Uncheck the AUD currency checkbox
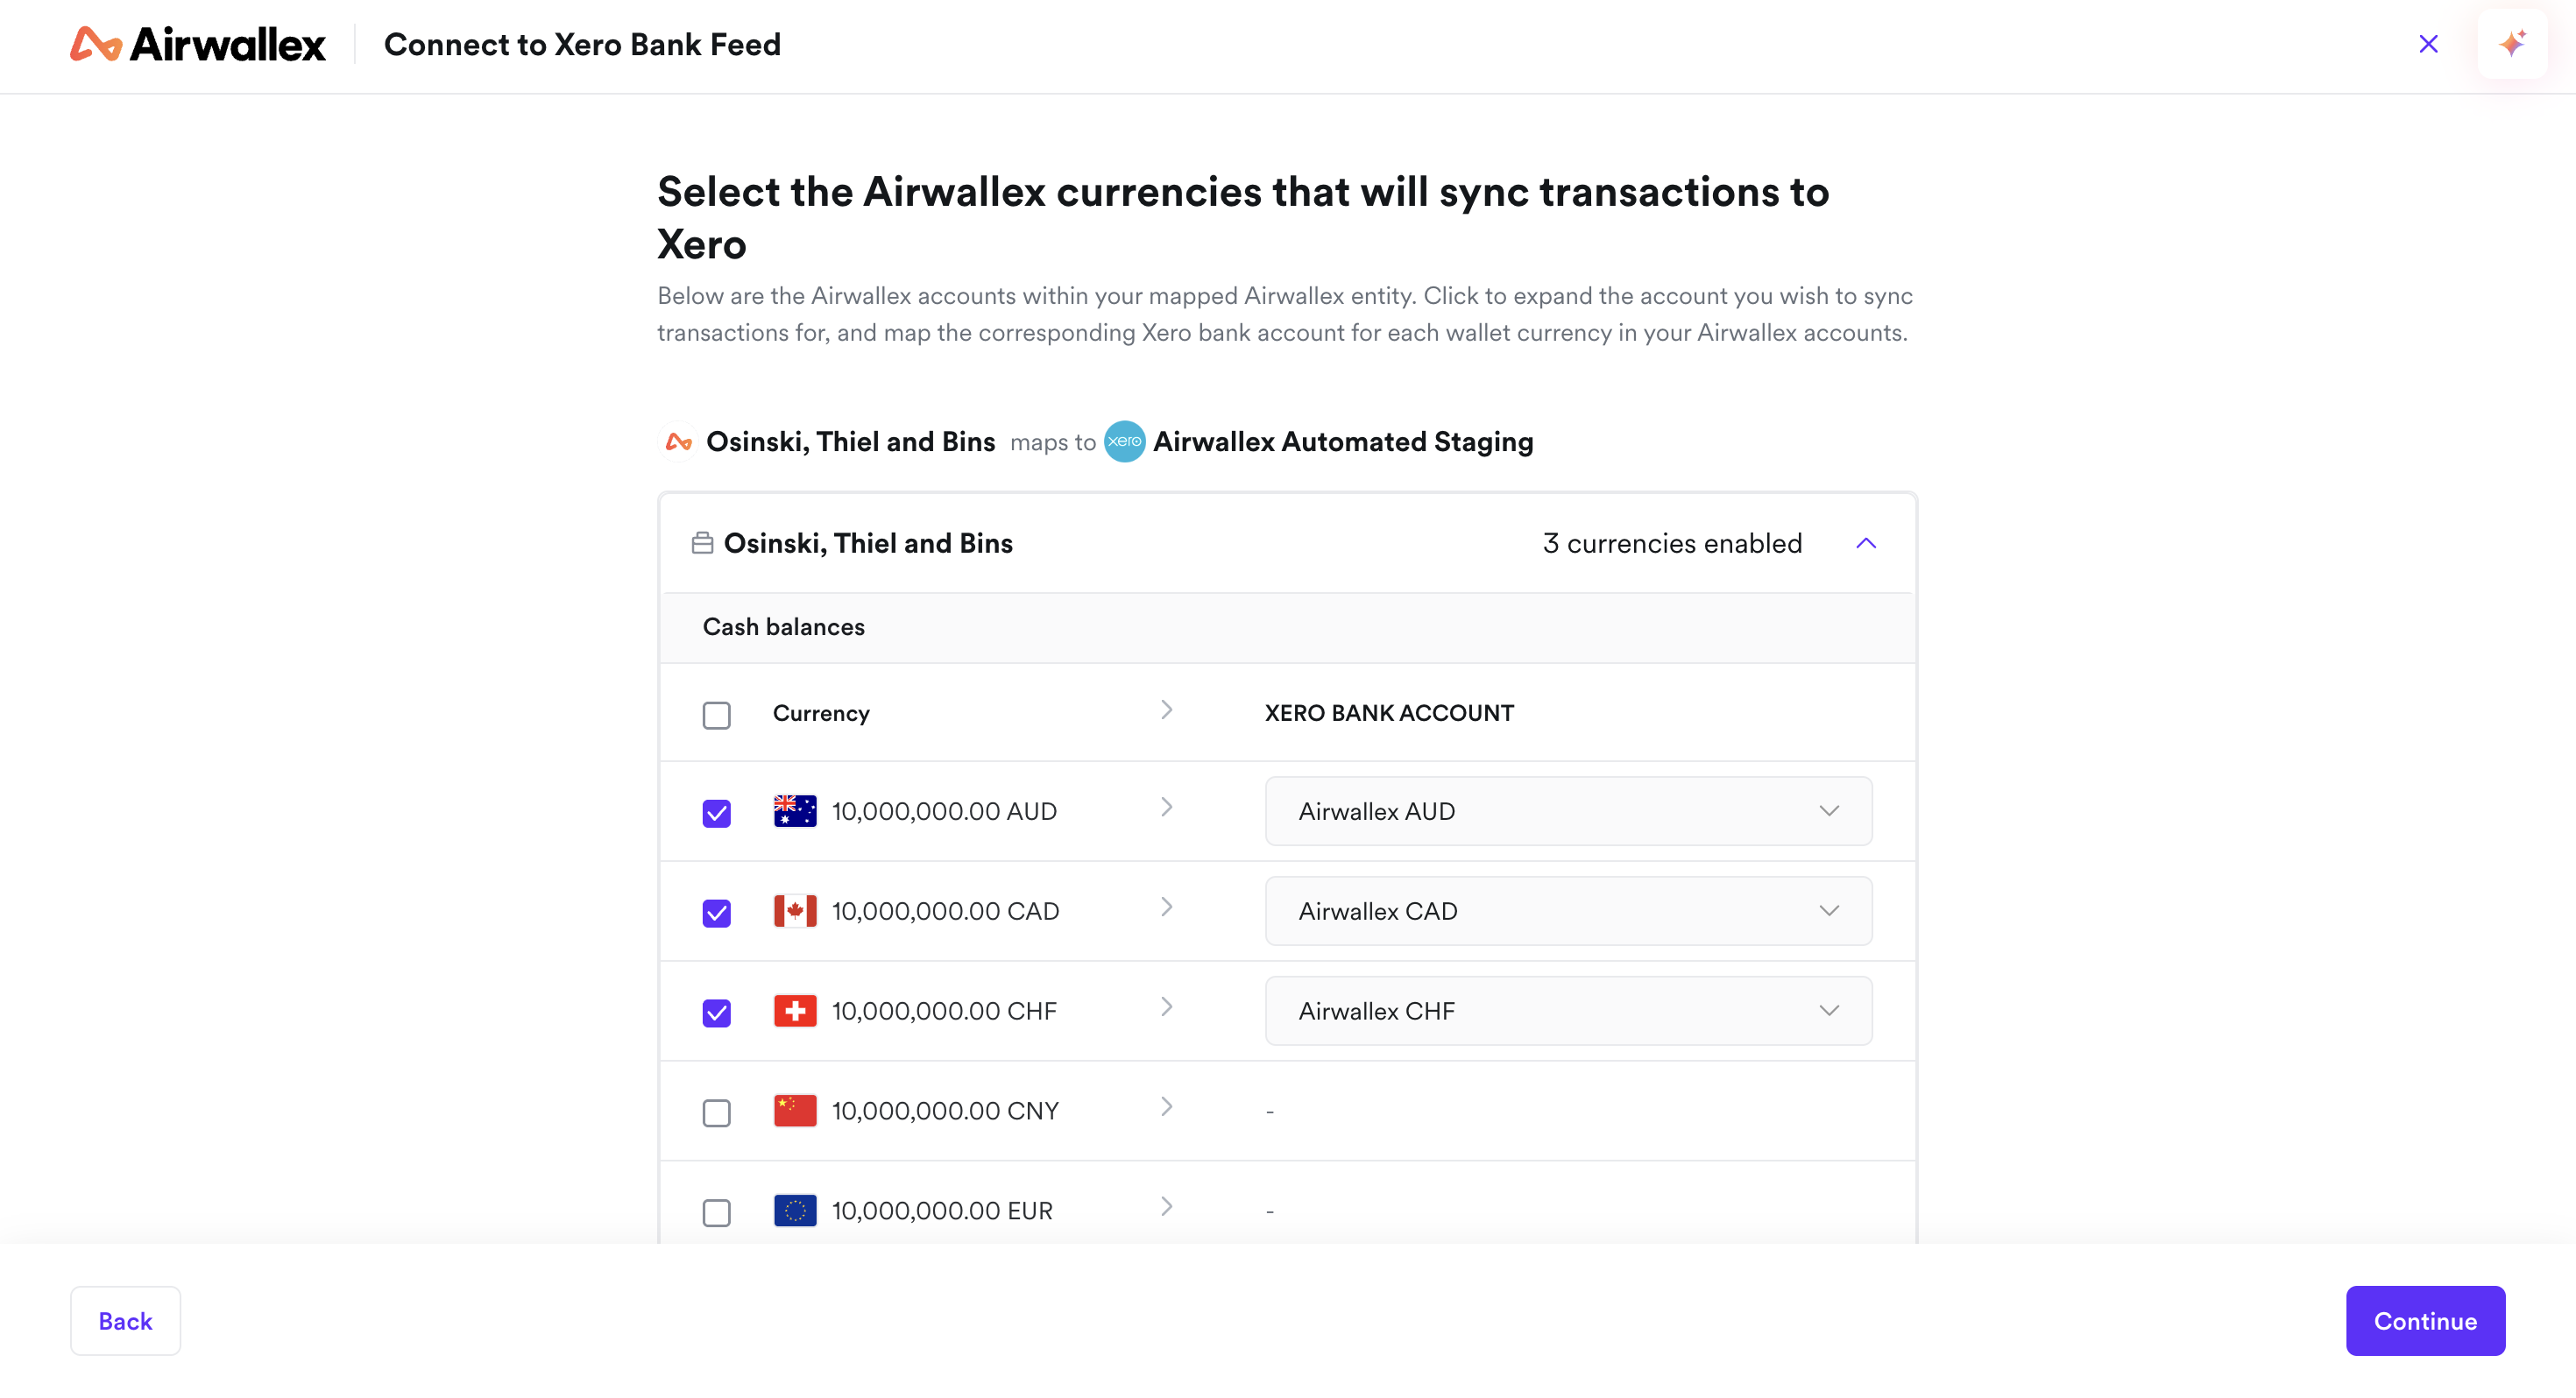 click(716, 813)
